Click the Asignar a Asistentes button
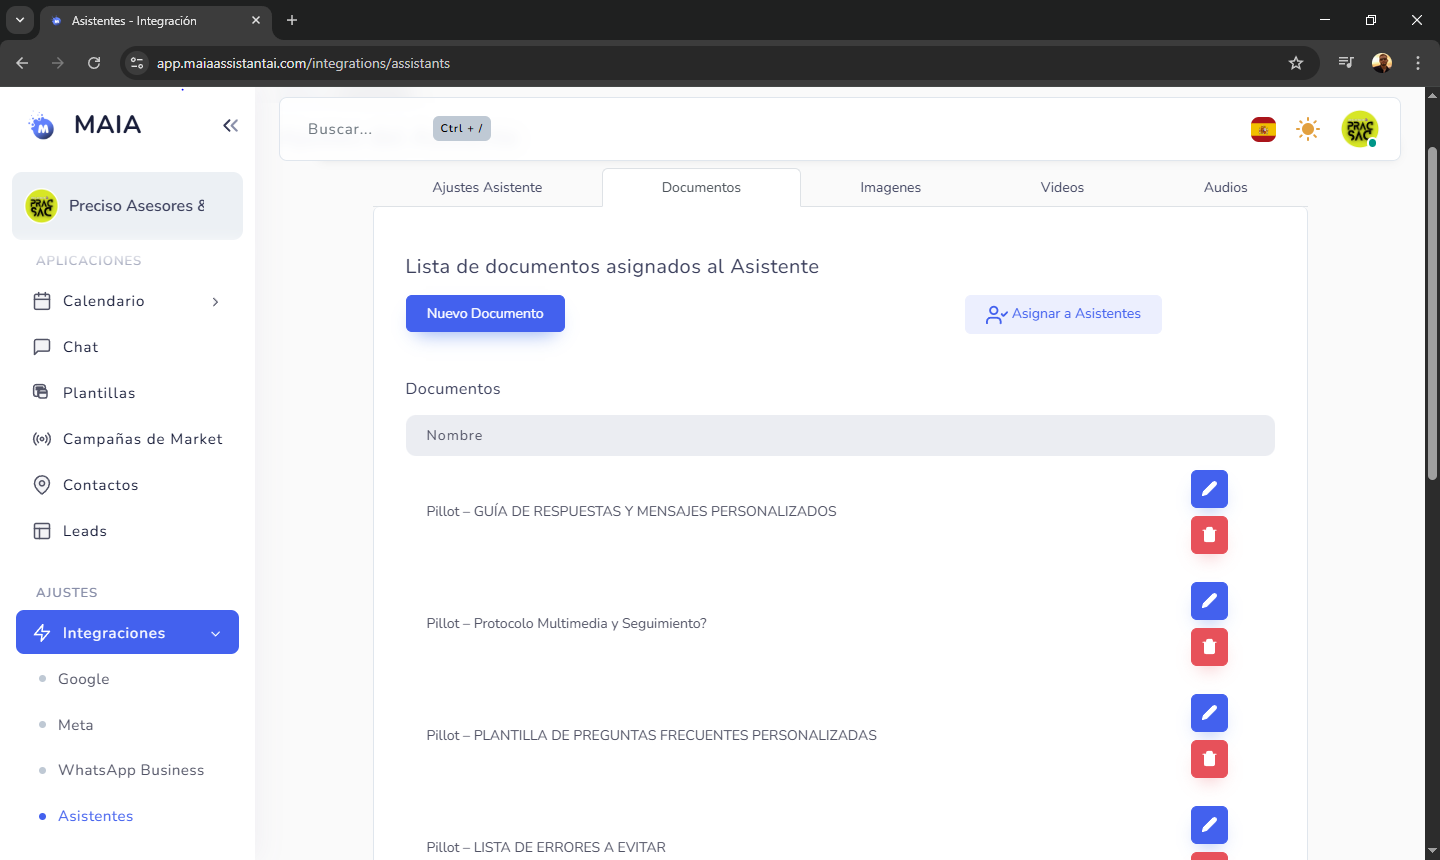Image resolution: width=1440 pixels, height=860 pixels. 1063,314
